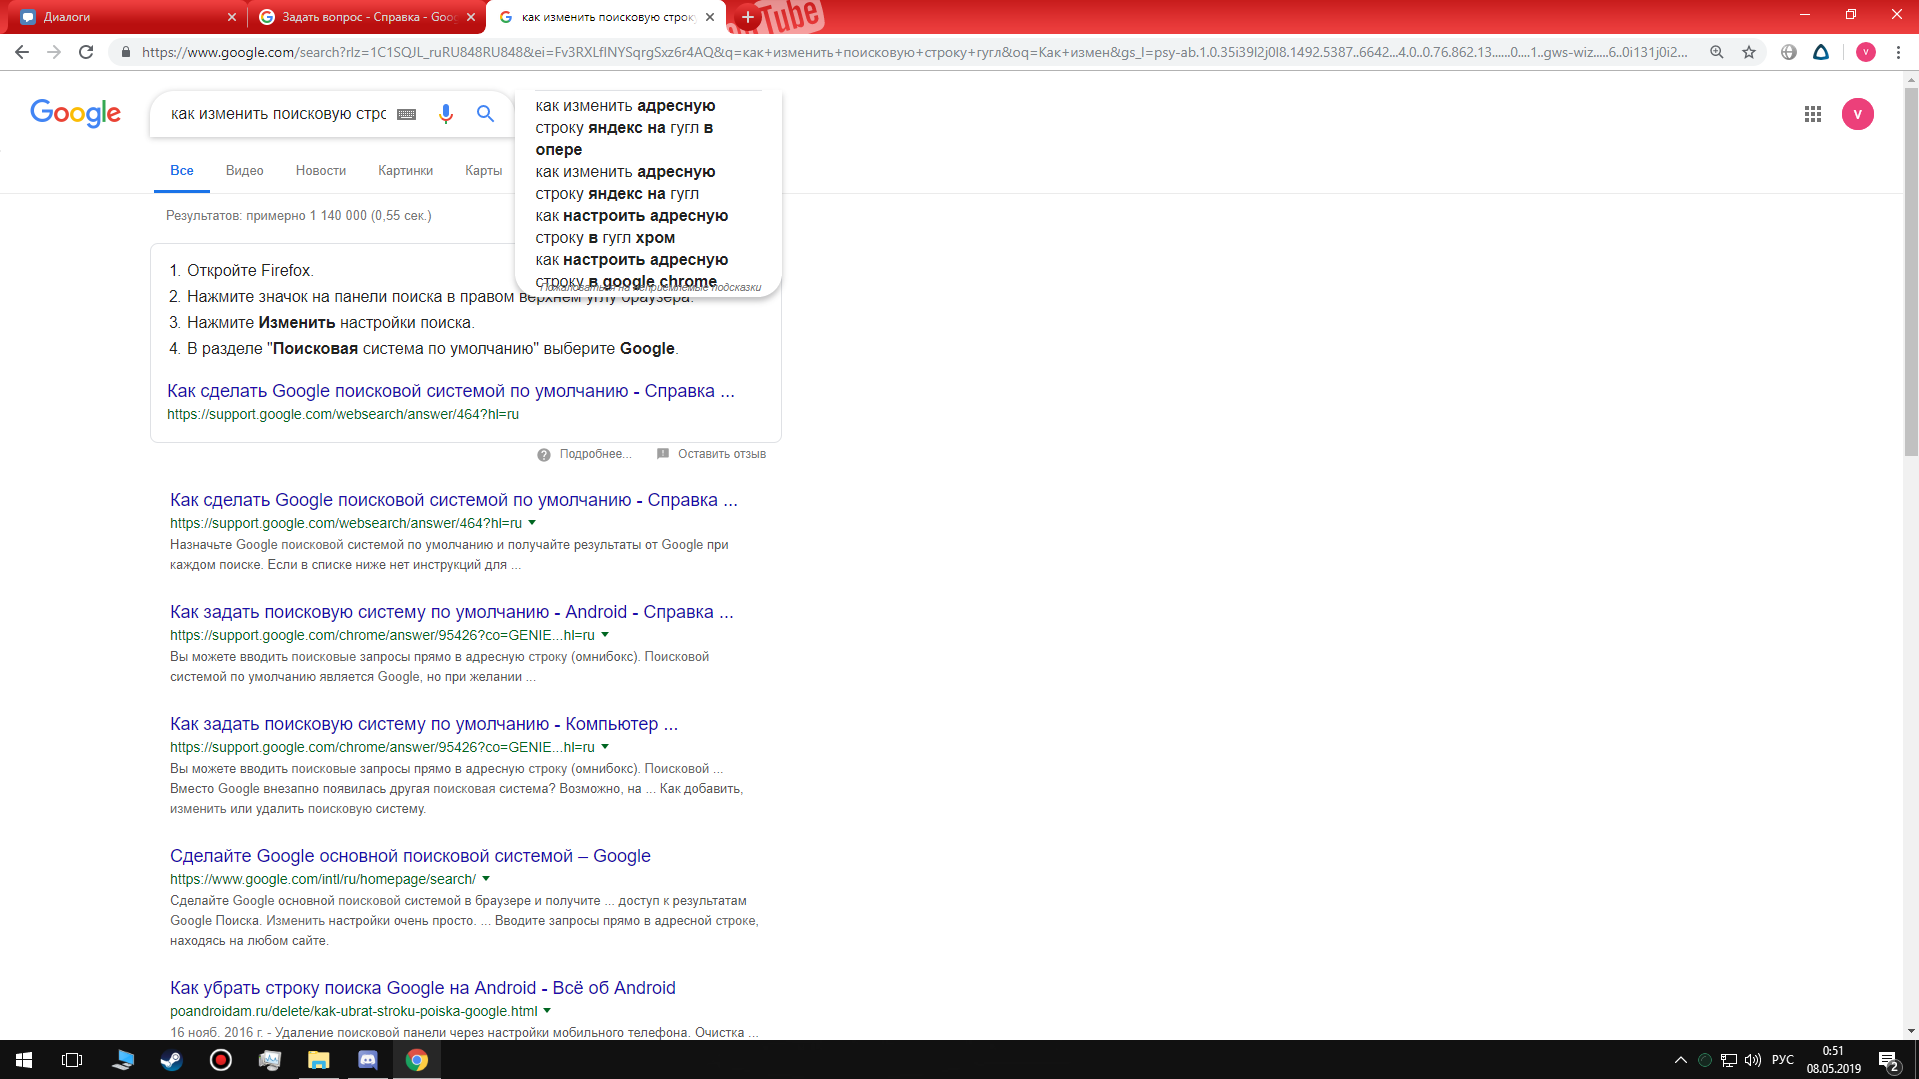
Task: Expand options arrow for websearch/answer/464 result URL
Action: (532, 523)
